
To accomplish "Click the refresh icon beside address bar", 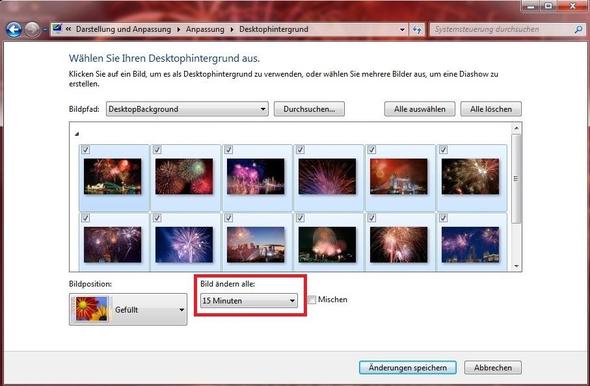I will (x=417, y=29).
